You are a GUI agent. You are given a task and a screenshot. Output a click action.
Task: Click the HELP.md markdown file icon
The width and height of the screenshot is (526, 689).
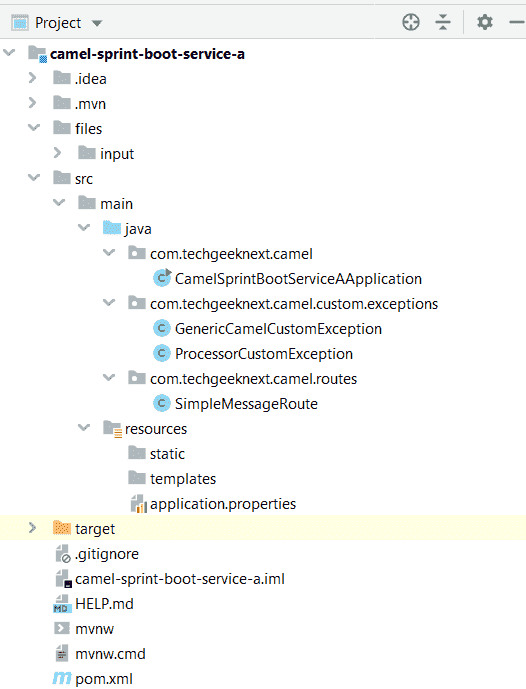[62, 604]
